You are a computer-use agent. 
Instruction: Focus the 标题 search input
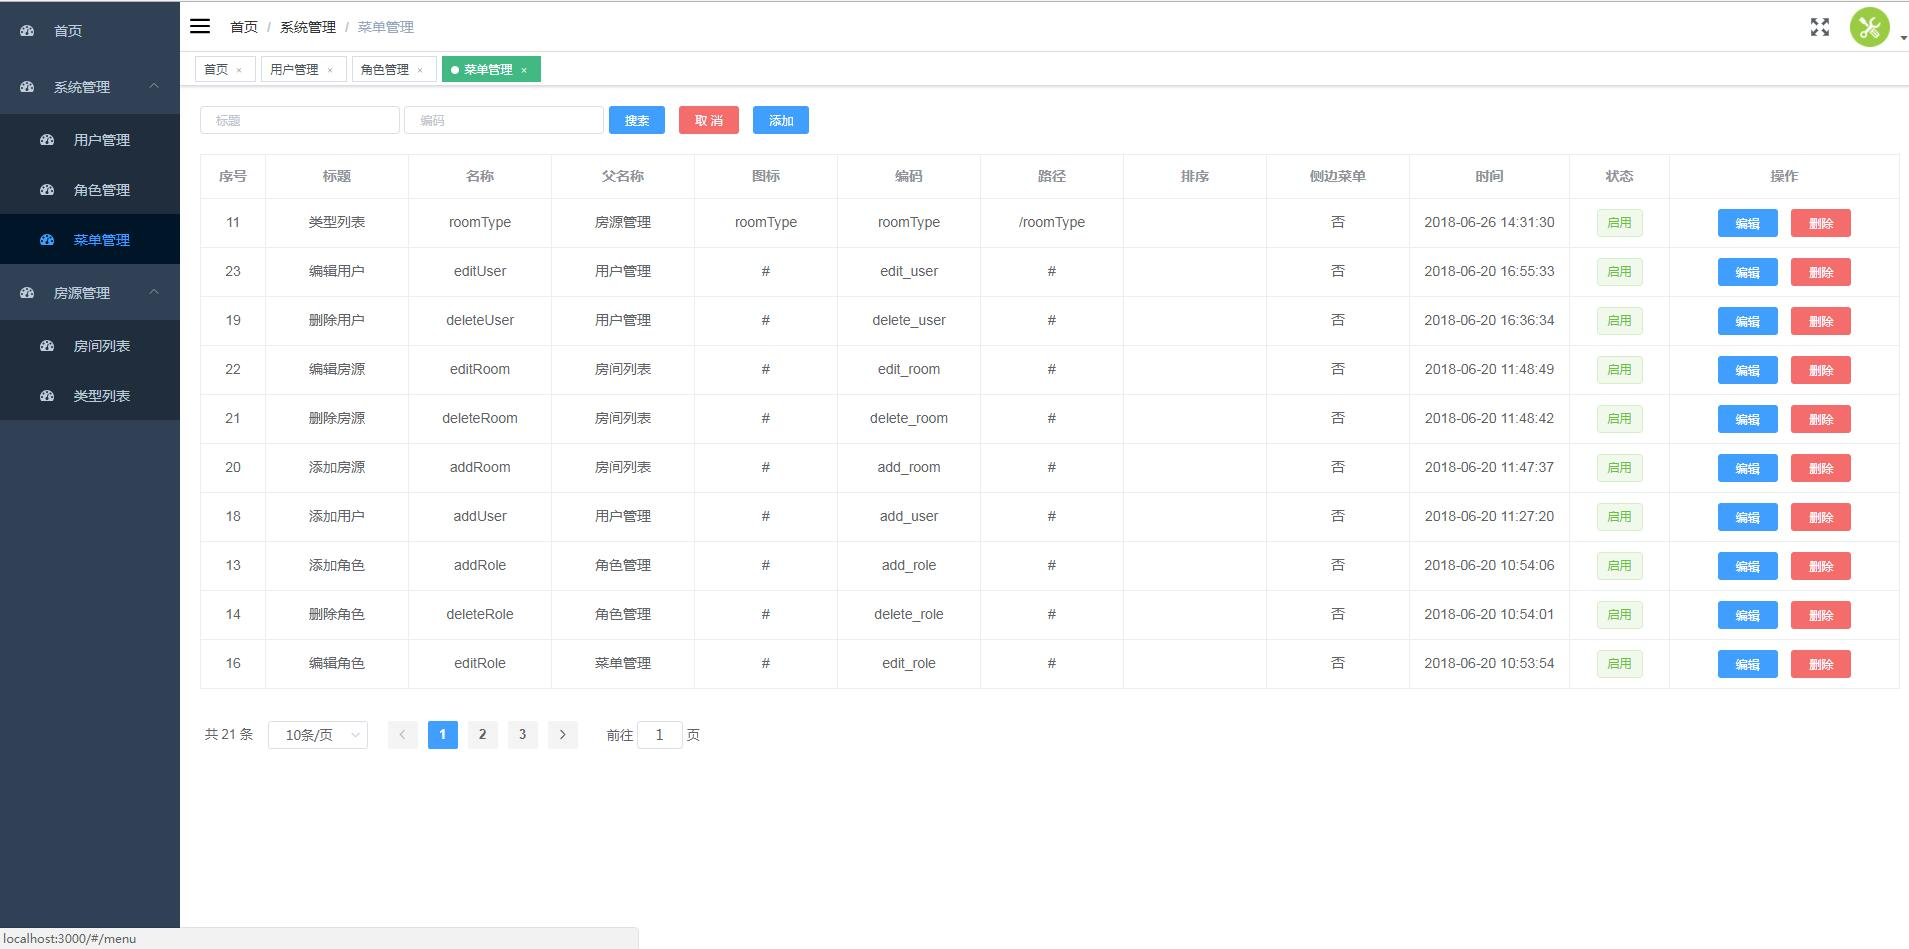coord(300,120)
